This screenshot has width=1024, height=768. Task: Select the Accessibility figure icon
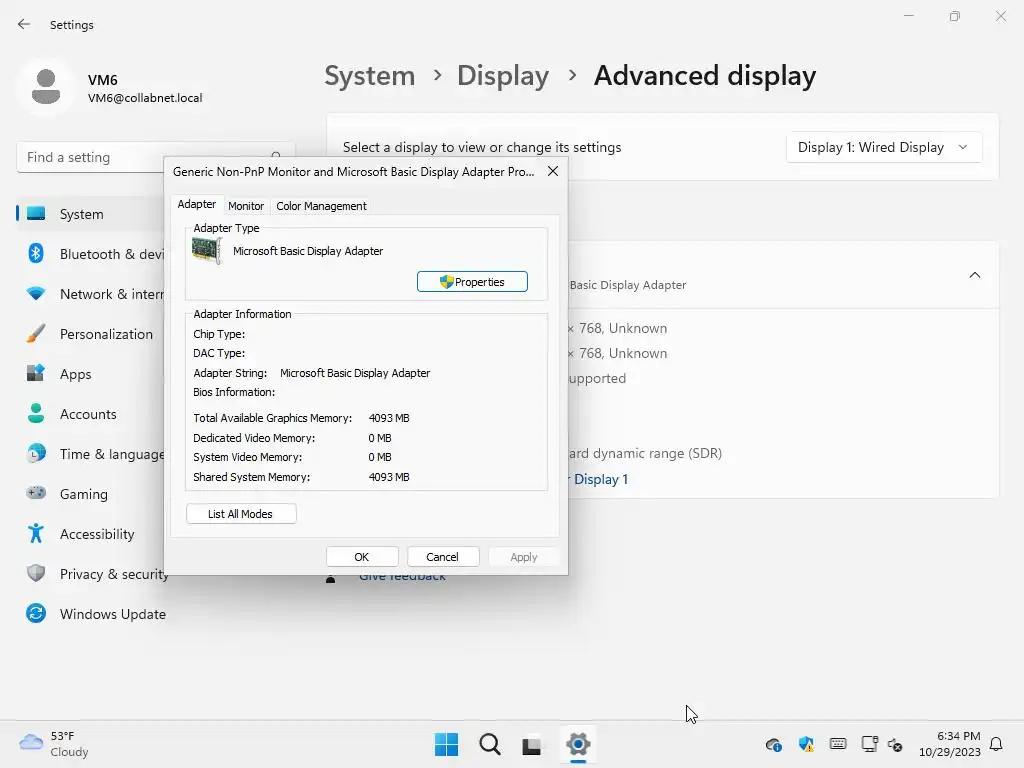(x=36, y=534)
